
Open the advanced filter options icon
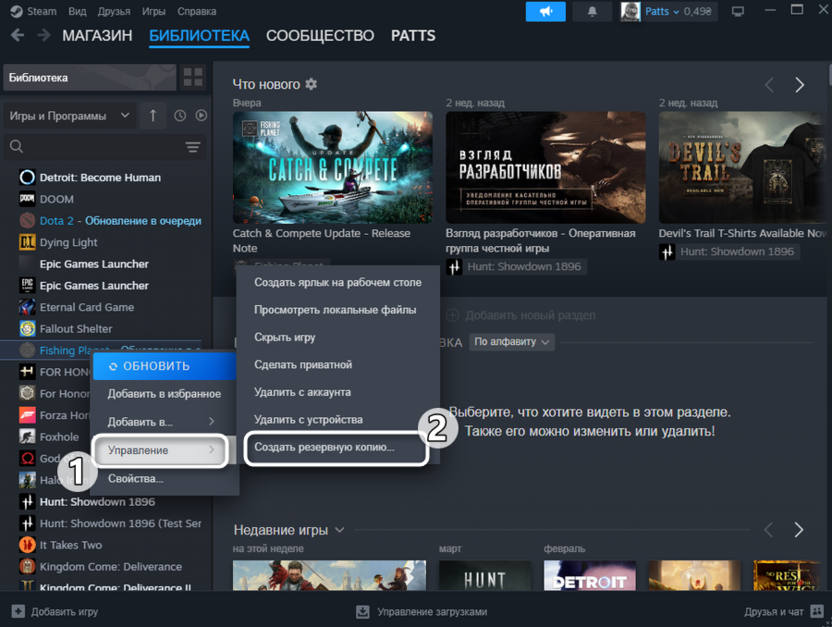click(x=193, y=147)
